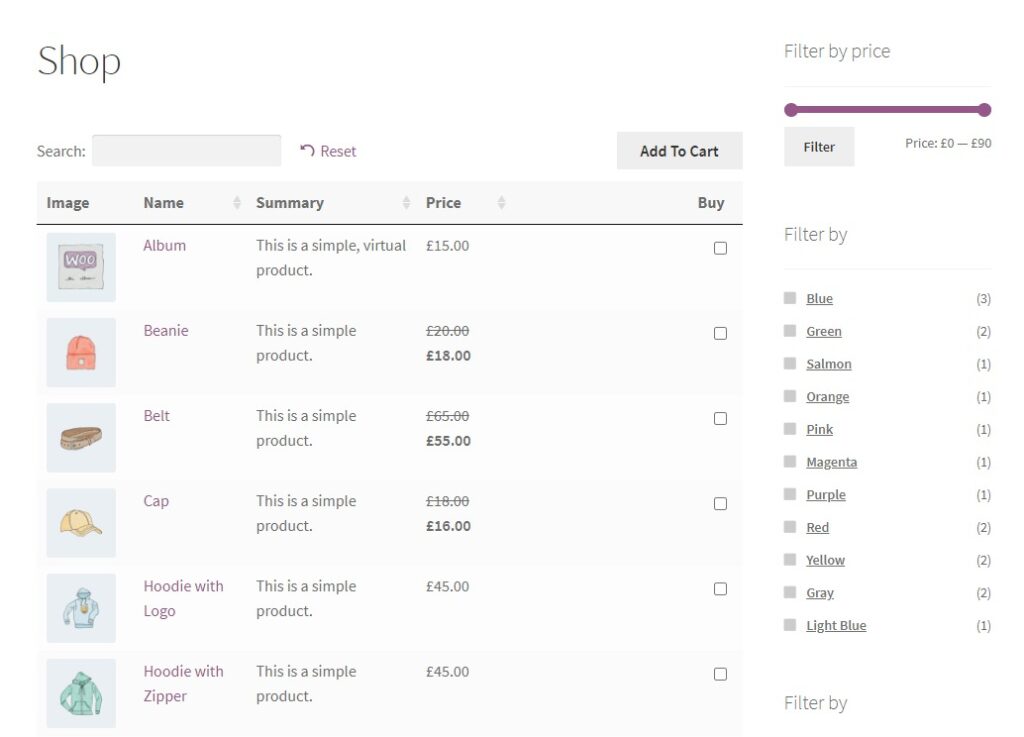This screenshot has height=737, width=1024.
Task: Select the Light Blue color filter link
Action: tap(836, 625)
